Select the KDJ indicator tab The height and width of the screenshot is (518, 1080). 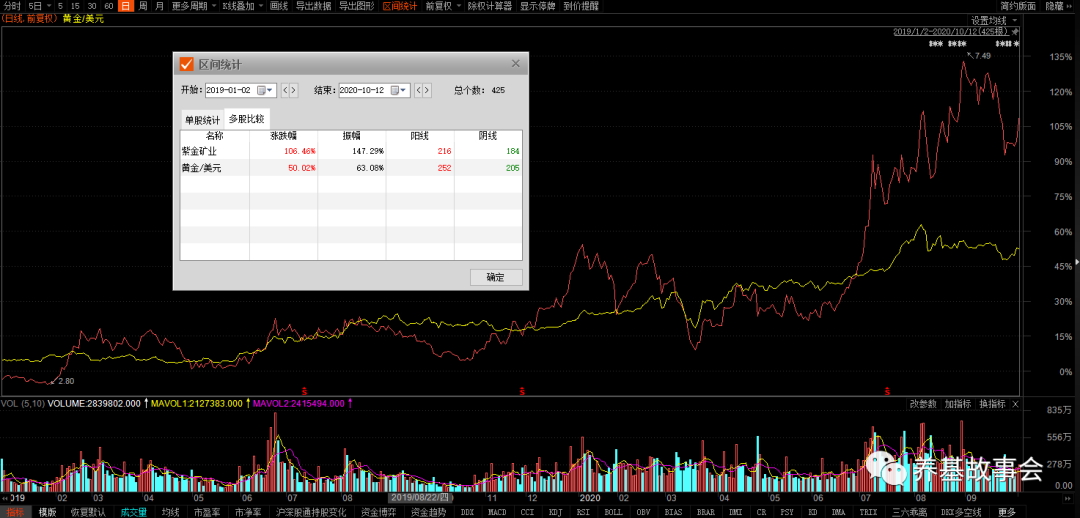[555, 512]
